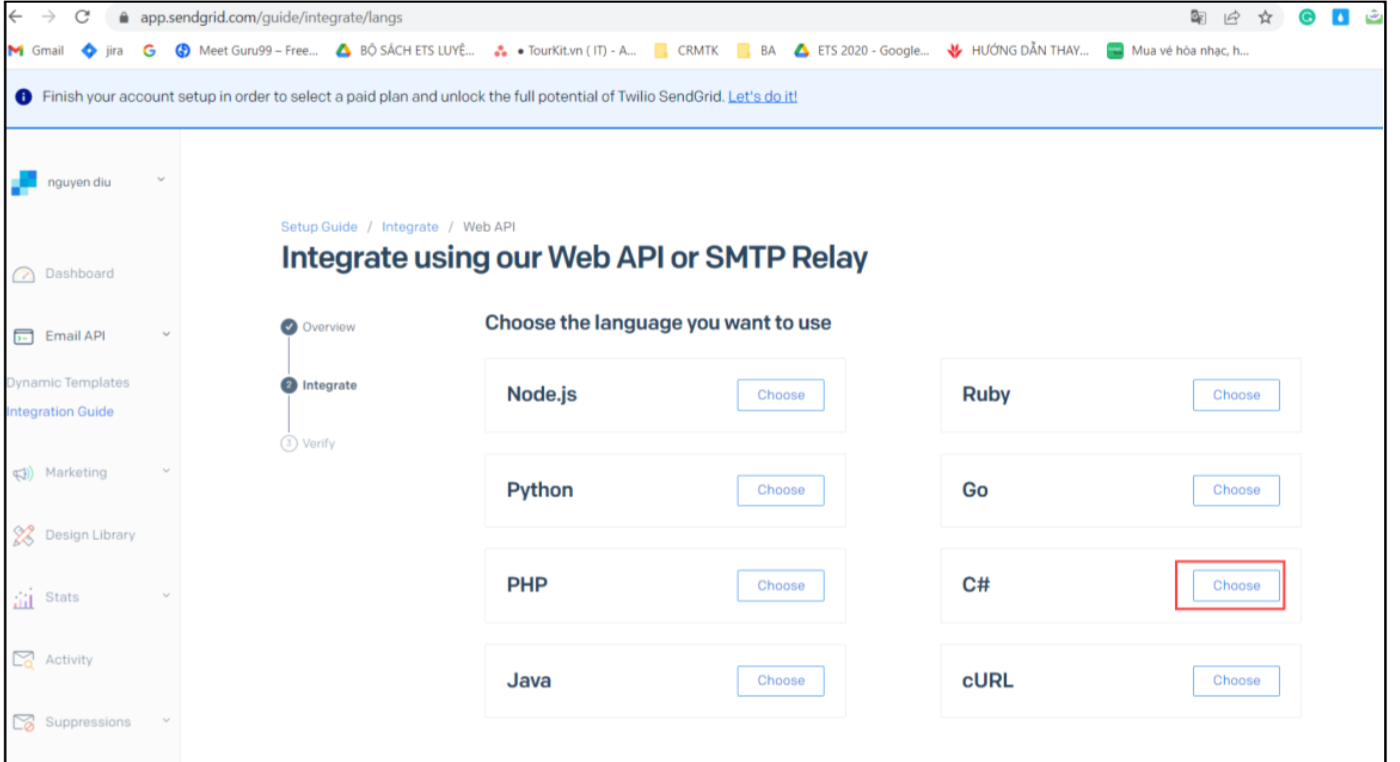
Task: Choose Ruby language
Action: click(x=1236, y=395)
